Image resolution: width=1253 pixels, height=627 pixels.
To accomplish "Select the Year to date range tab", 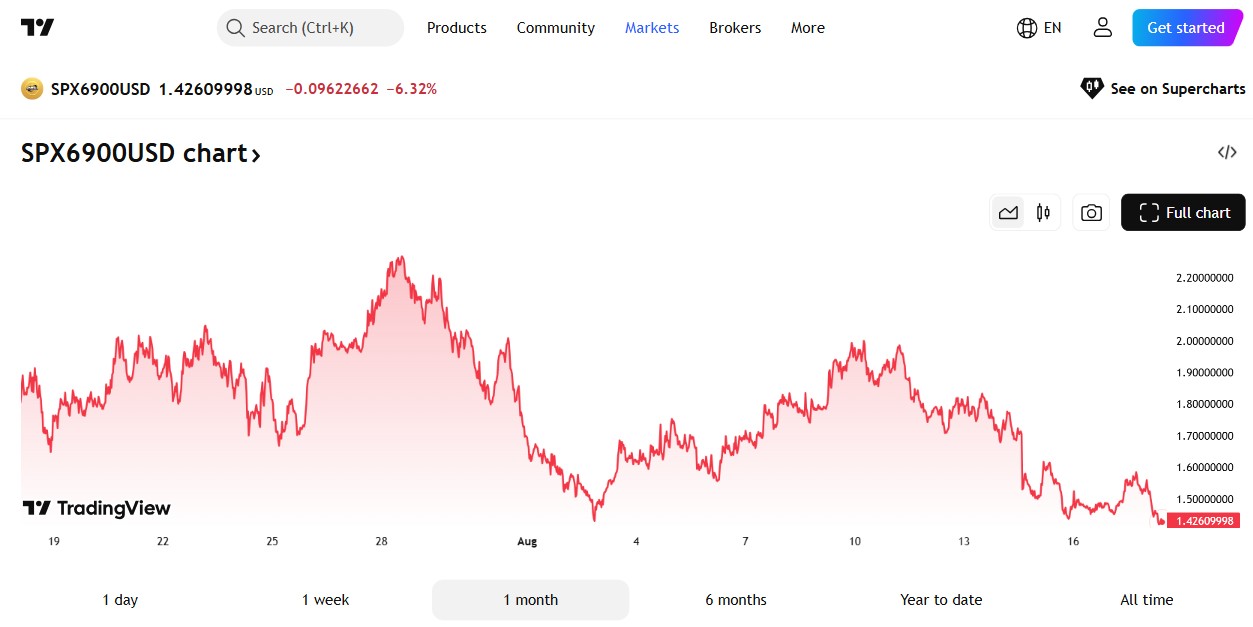I will [941, 600].
